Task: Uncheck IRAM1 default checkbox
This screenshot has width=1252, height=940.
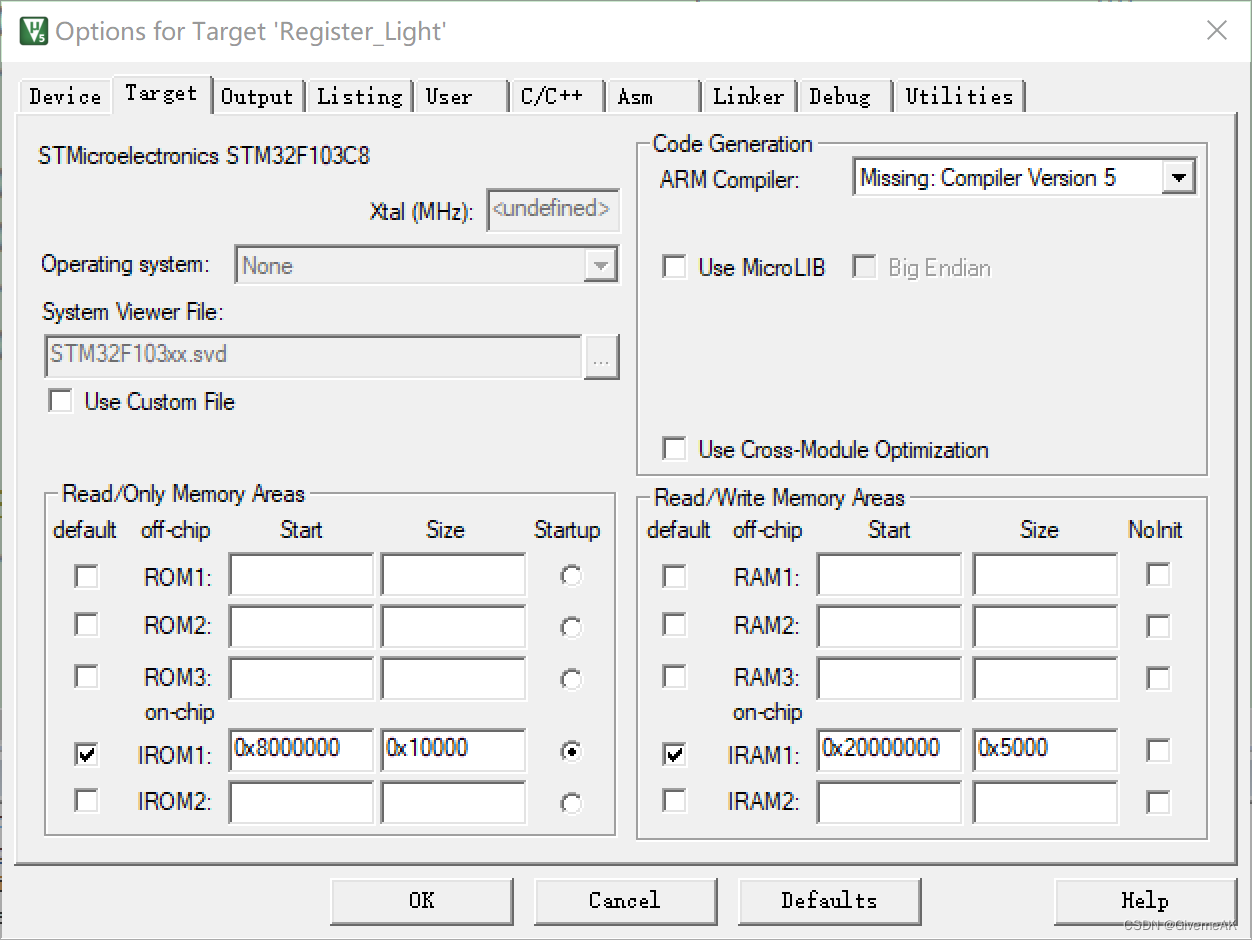Action: pos(675,755)
